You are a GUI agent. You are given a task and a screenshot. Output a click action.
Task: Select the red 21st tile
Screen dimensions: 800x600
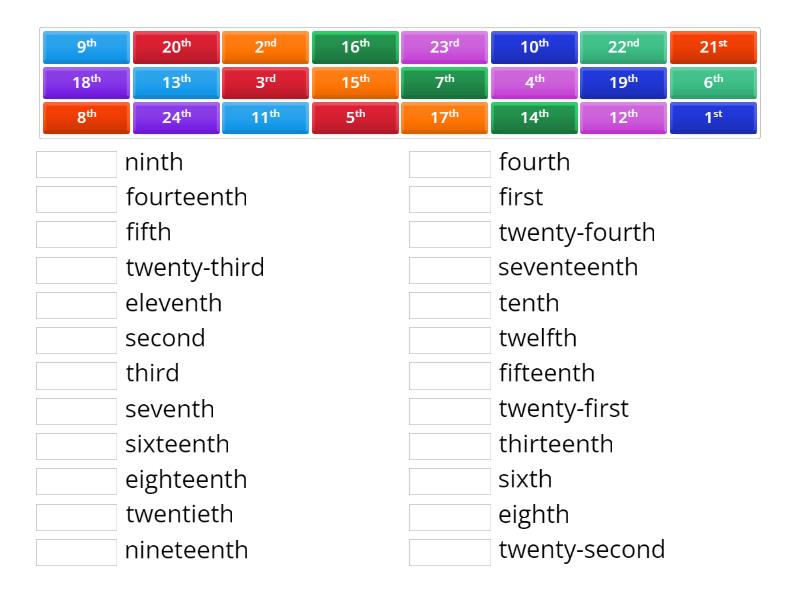click(713, 44)
